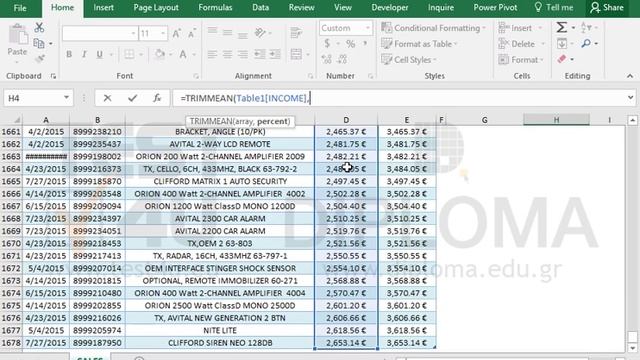Click the Fill down icon

pyautogui.click(x=562, y=43)
